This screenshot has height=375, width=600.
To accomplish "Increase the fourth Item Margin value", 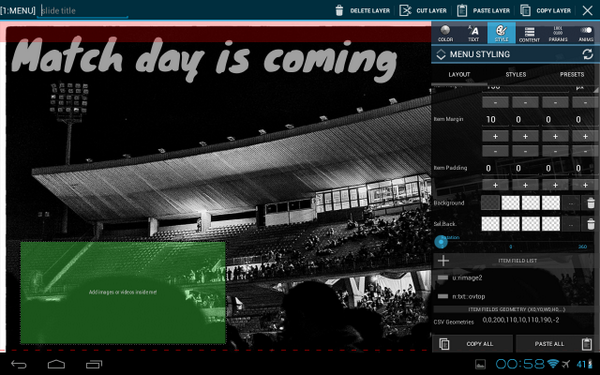I will tap(585, 136).
